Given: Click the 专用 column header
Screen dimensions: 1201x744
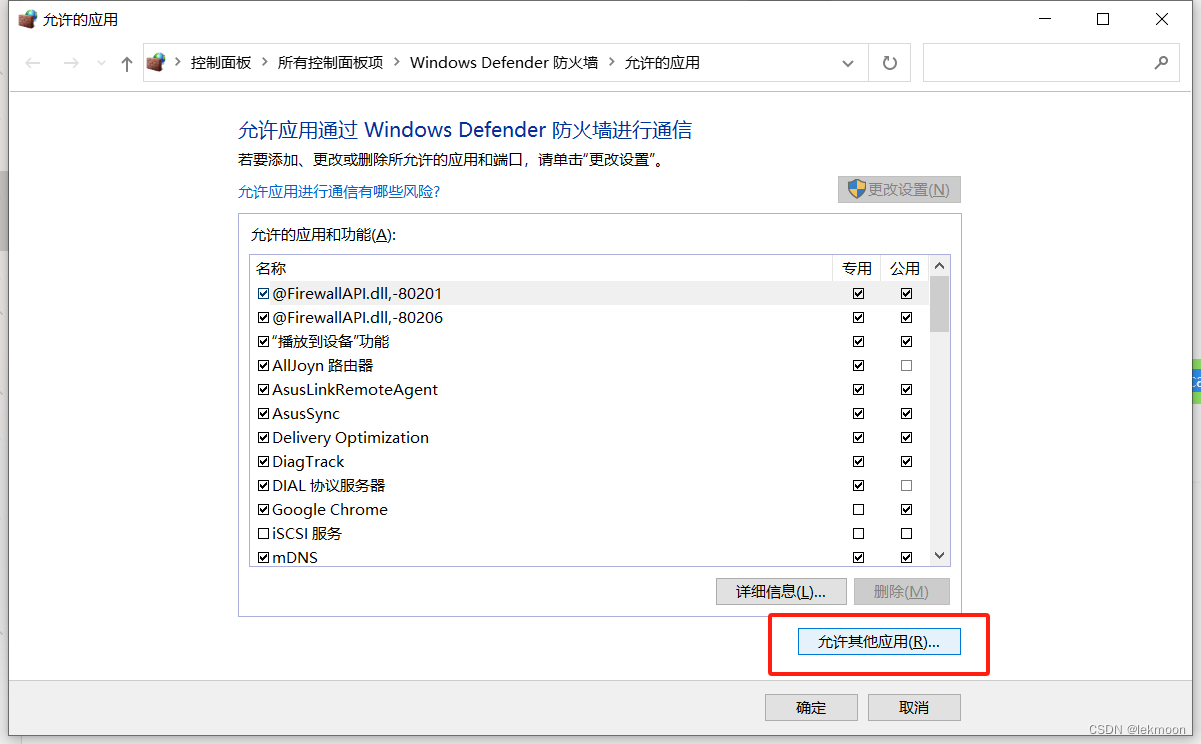Looking at the screenshot, I should 857,268.
